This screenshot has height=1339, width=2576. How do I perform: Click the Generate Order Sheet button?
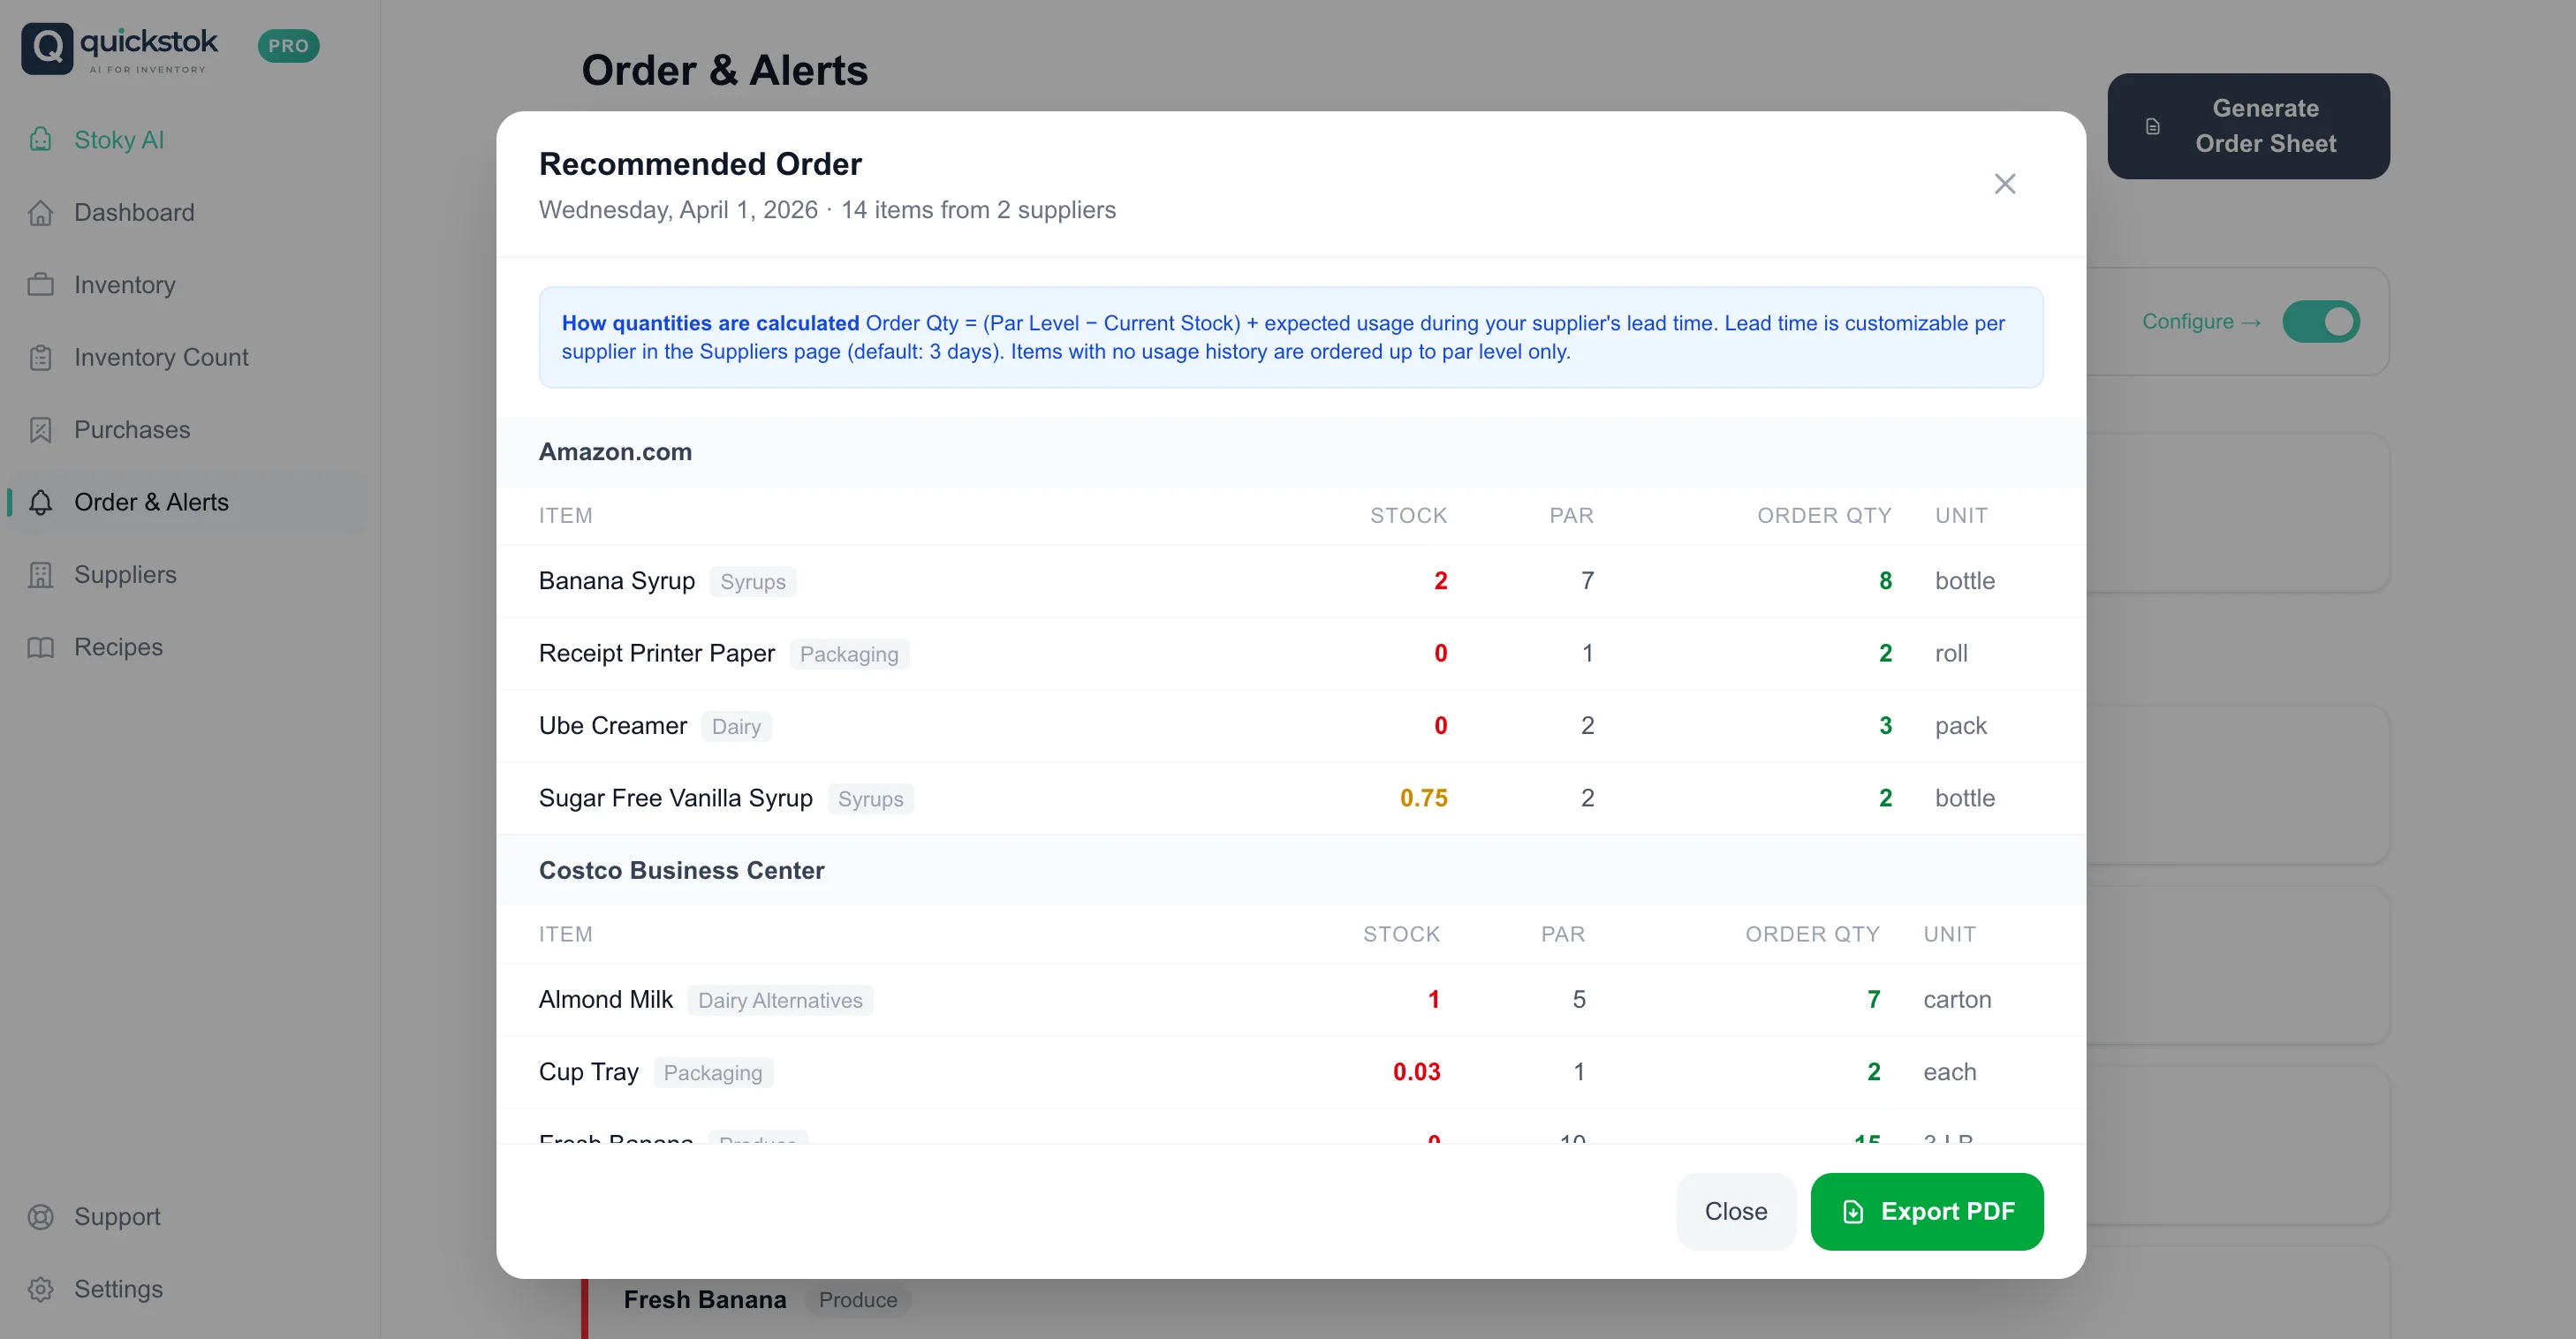[x=2247, y=126]
